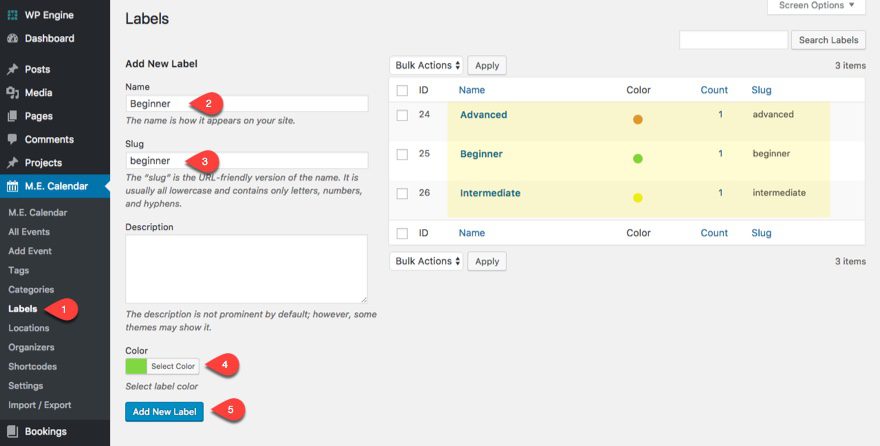Click the Pages icon in sidebar
This screenshot has height=446, width=880.
point(12,116)
